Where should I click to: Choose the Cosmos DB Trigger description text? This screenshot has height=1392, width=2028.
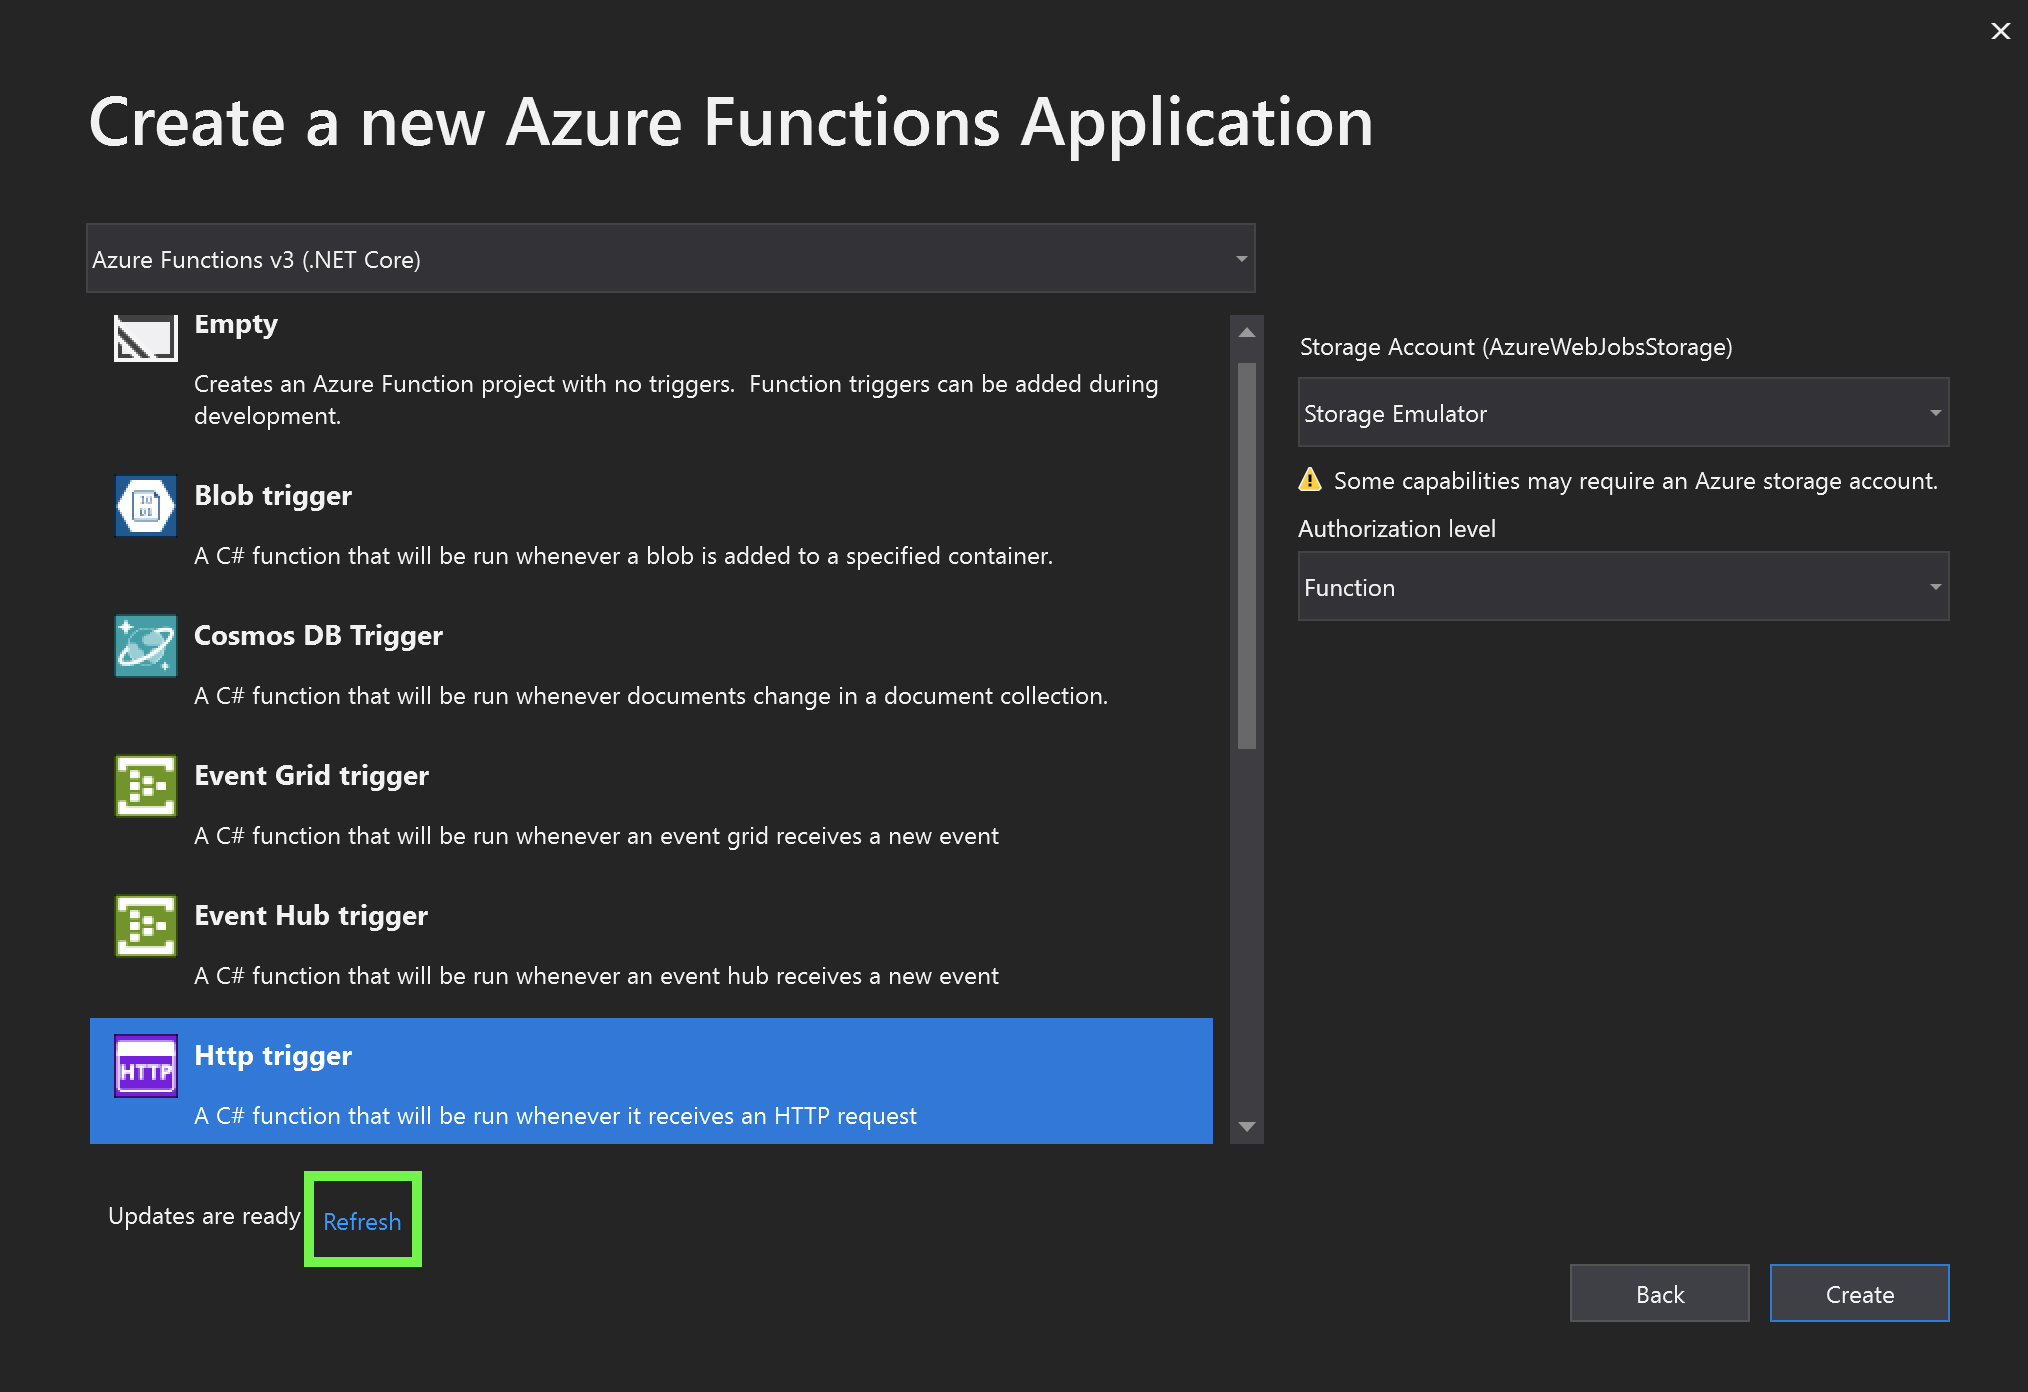pos(650,696)
